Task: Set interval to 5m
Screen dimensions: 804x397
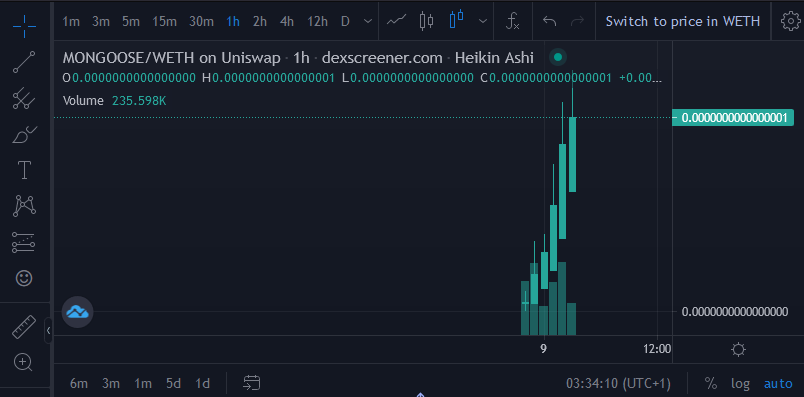Action: [131, 22]
